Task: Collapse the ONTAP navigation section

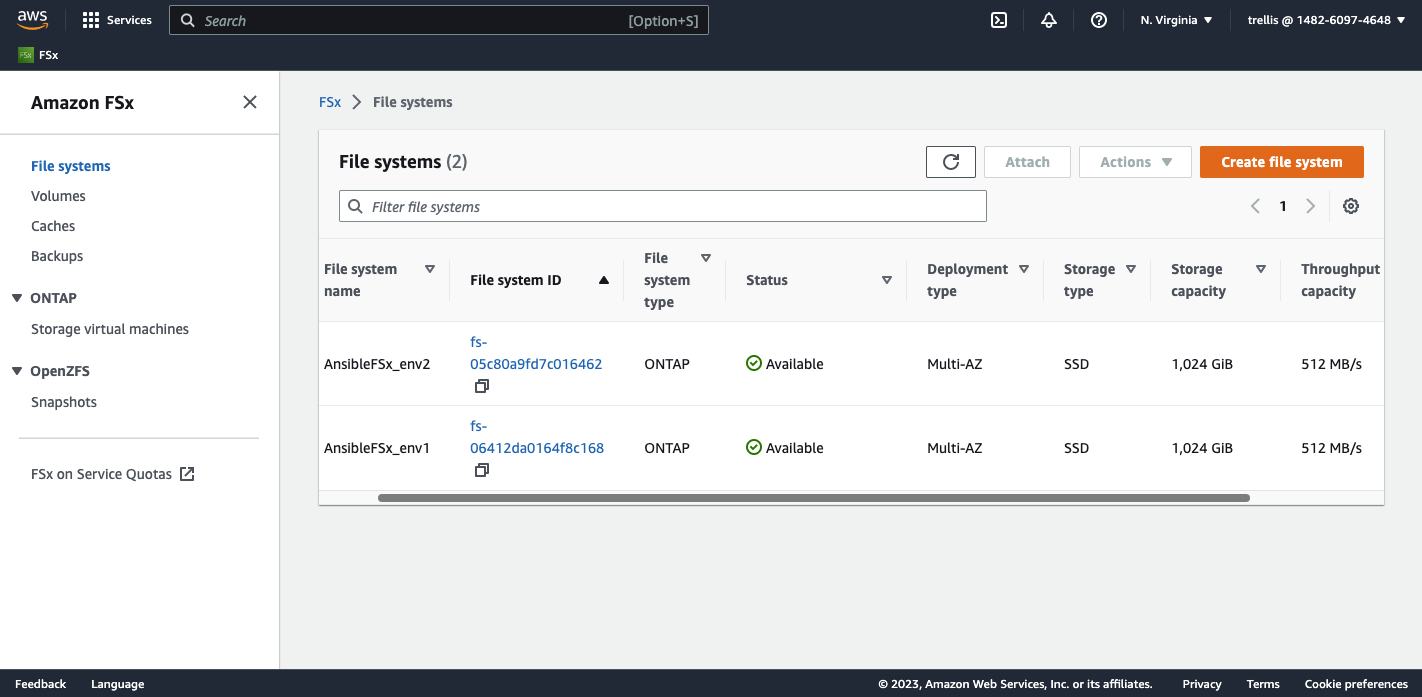Action: pos(17,298)
